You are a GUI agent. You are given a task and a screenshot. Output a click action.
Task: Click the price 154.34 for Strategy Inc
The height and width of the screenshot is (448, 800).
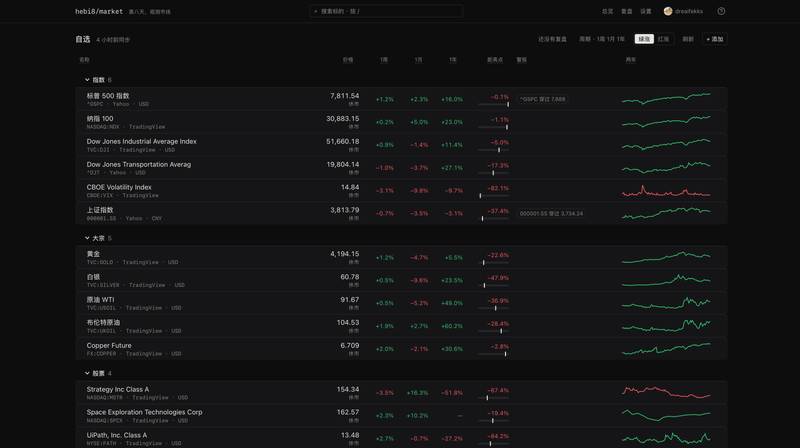coord(348,389)
